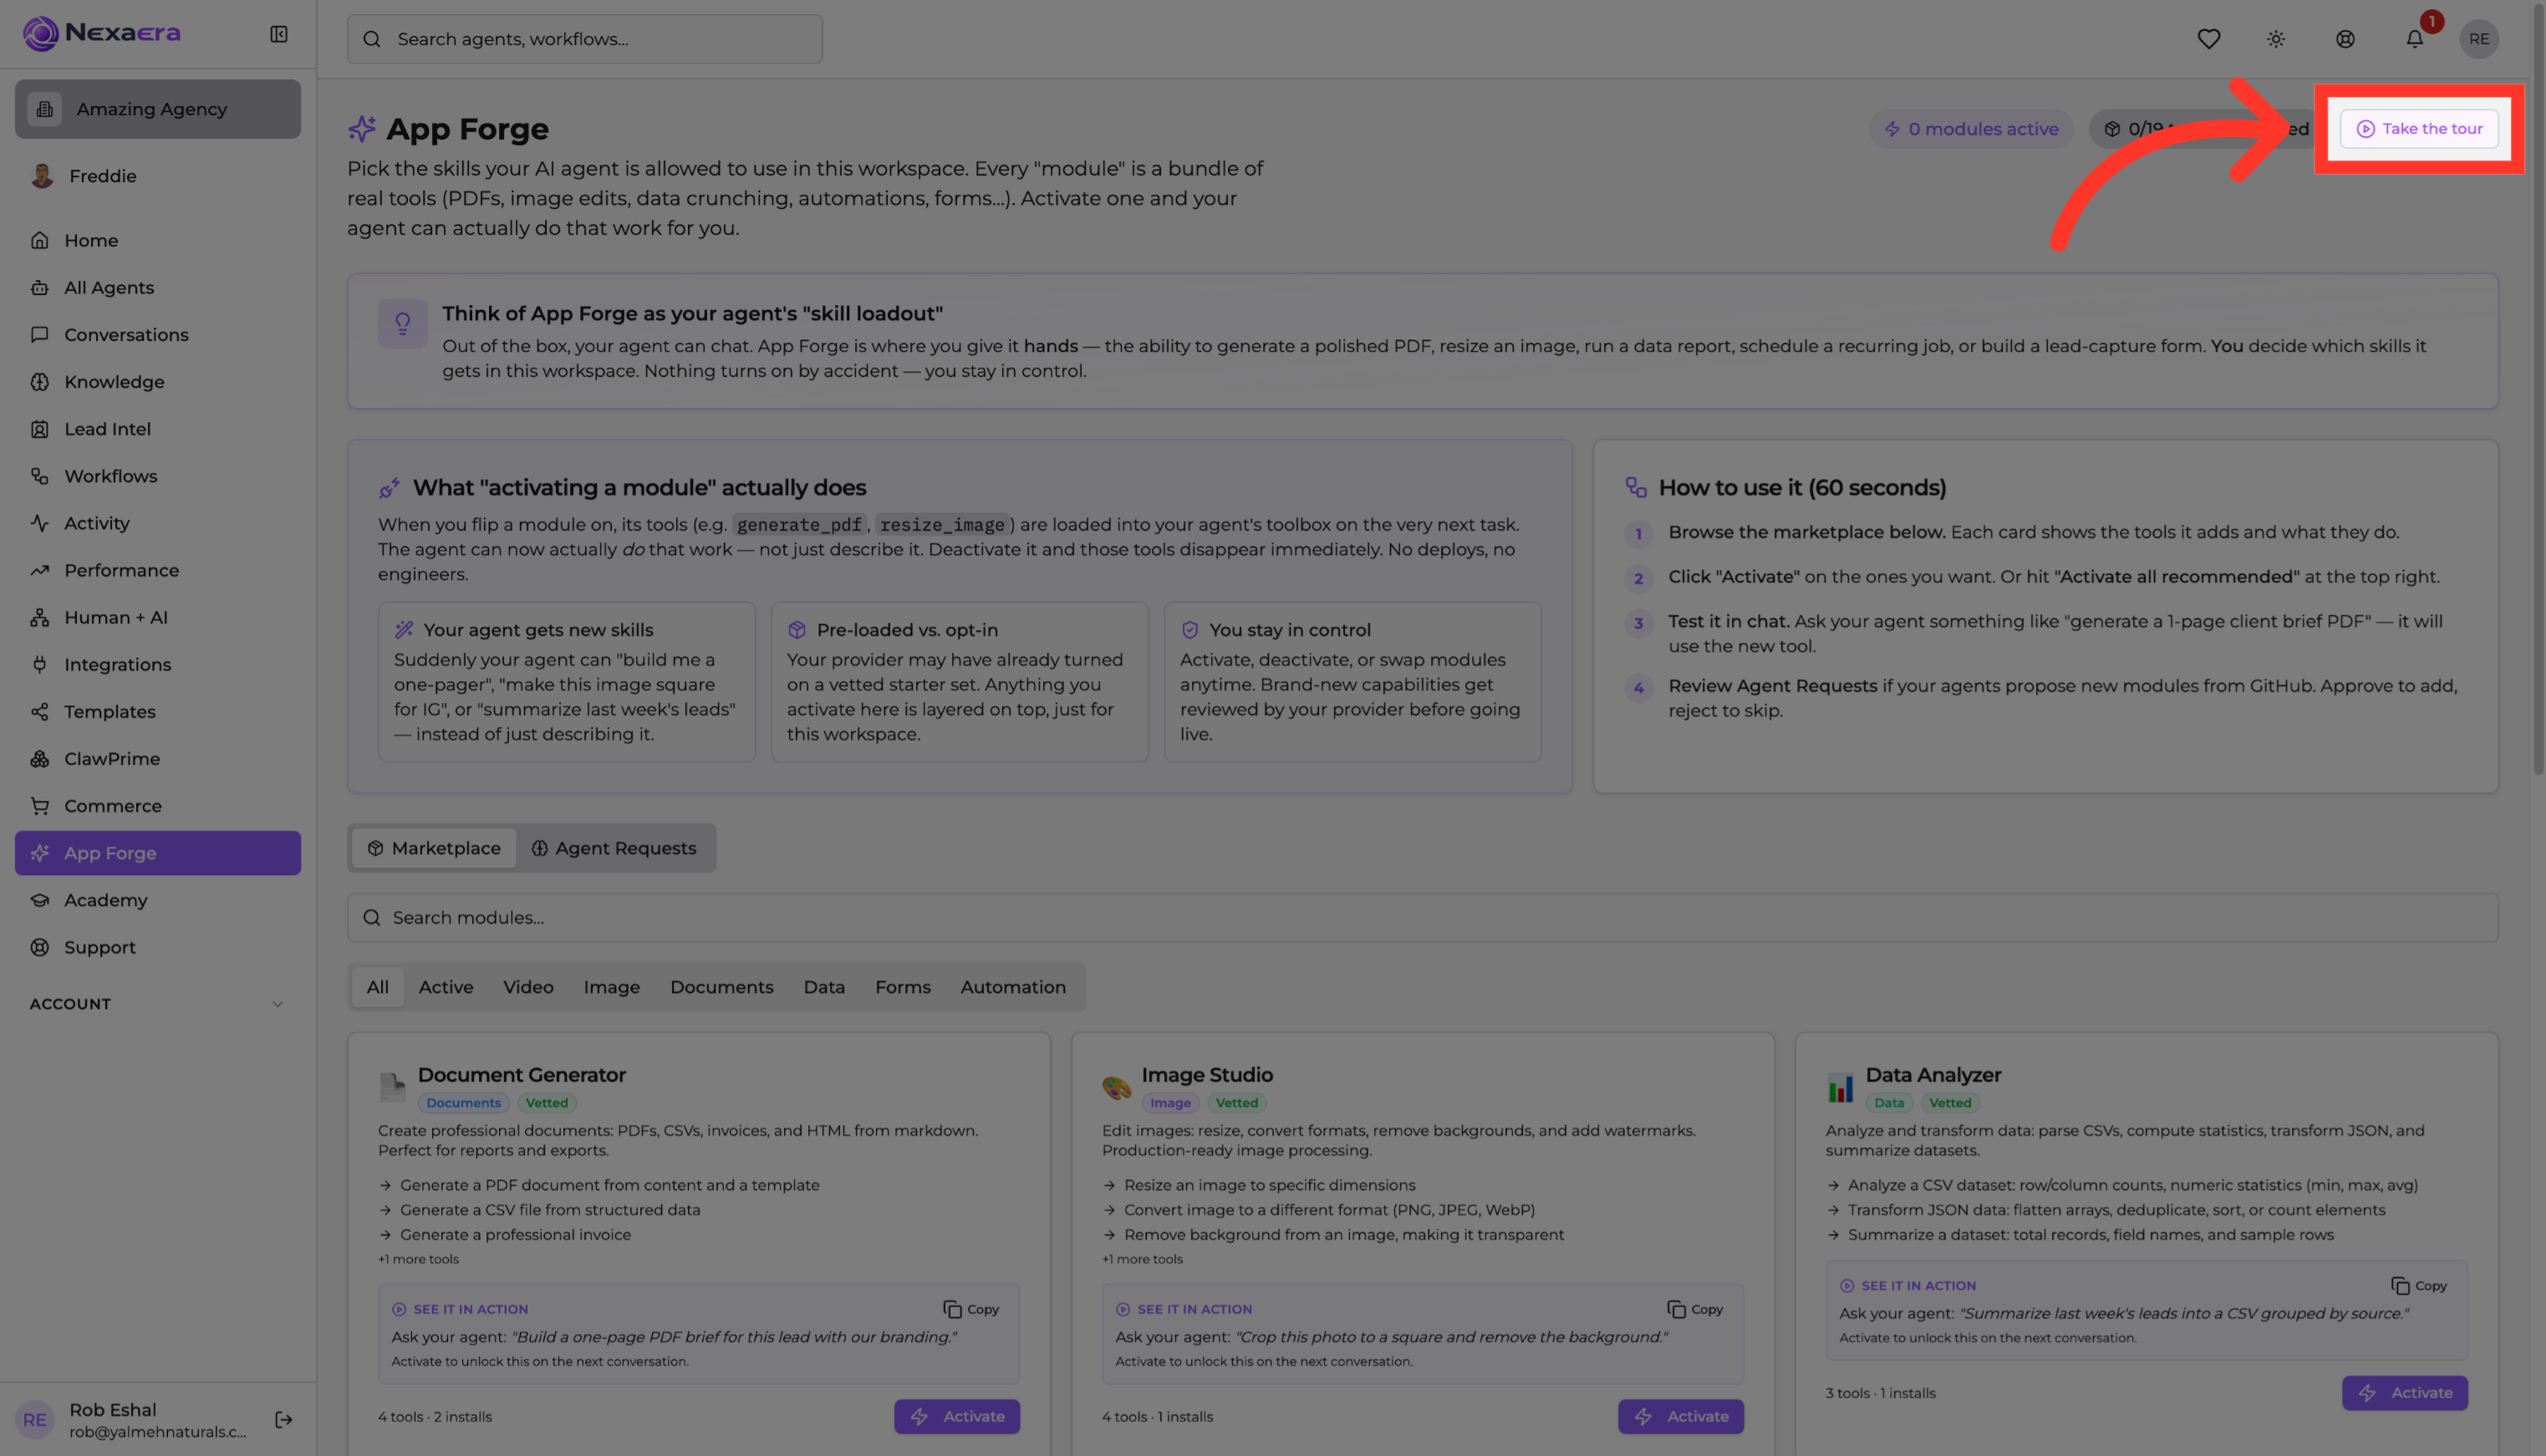Open notifications bell icon
The height and width of the screenshot is (1456, 2546).
click(2414, 39)
